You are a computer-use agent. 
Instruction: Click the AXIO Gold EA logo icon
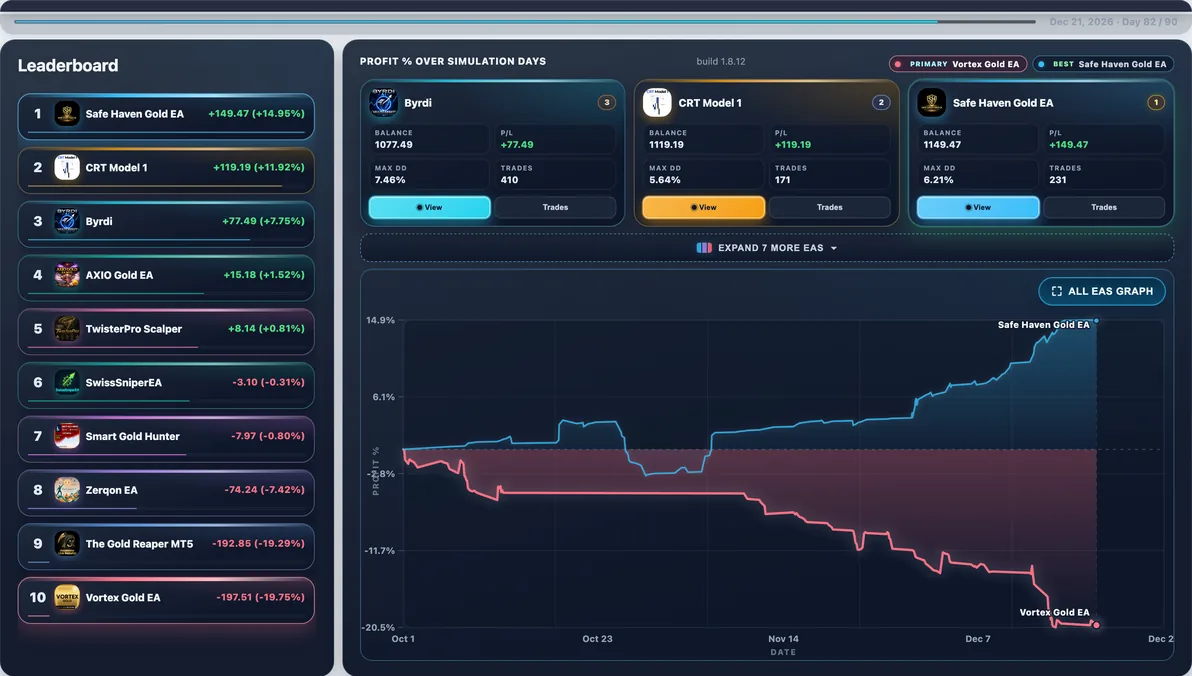(67, 275)
